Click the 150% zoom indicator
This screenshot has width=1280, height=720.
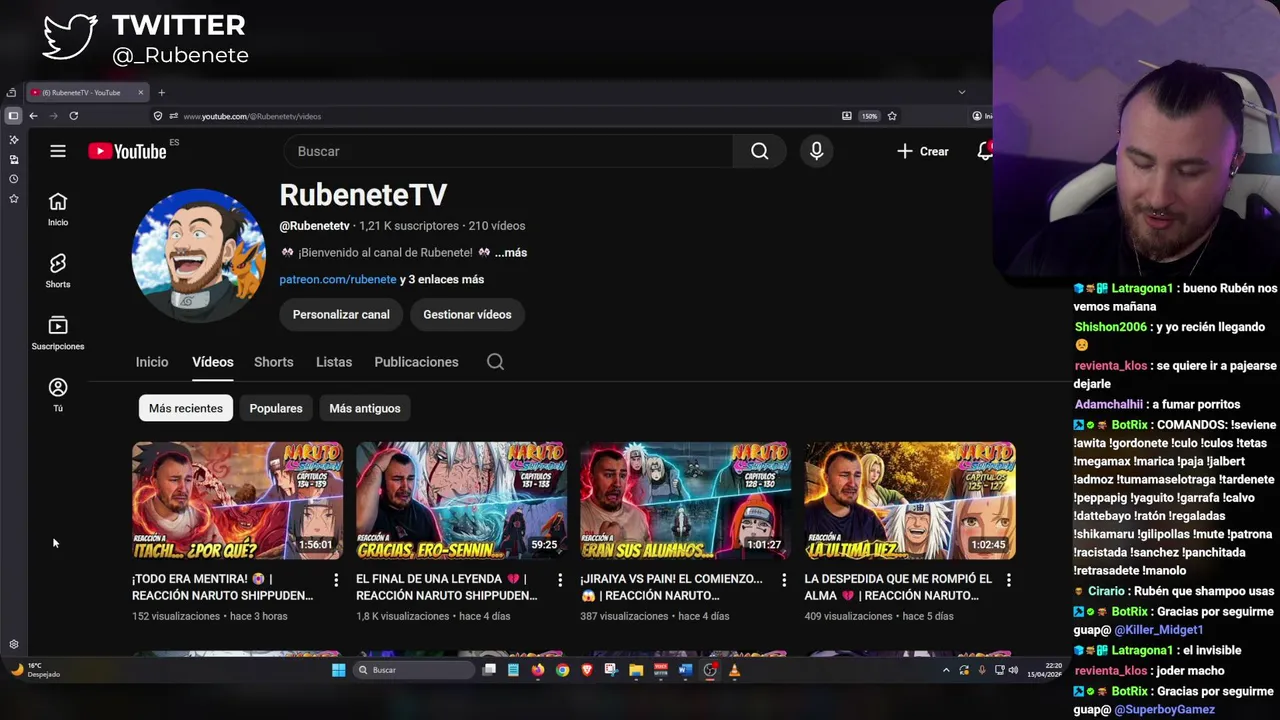(869, 116)
